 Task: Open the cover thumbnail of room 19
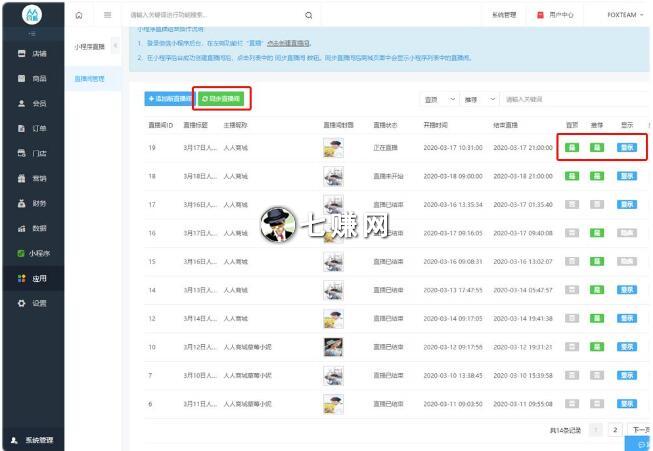333,148
